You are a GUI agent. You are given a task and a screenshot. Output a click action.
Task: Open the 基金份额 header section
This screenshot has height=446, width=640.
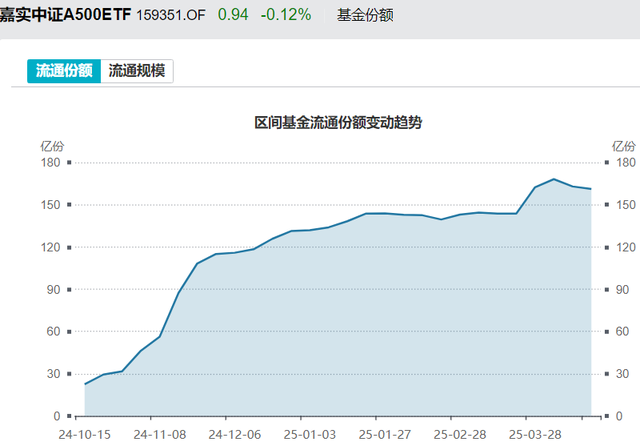[365, 16]
